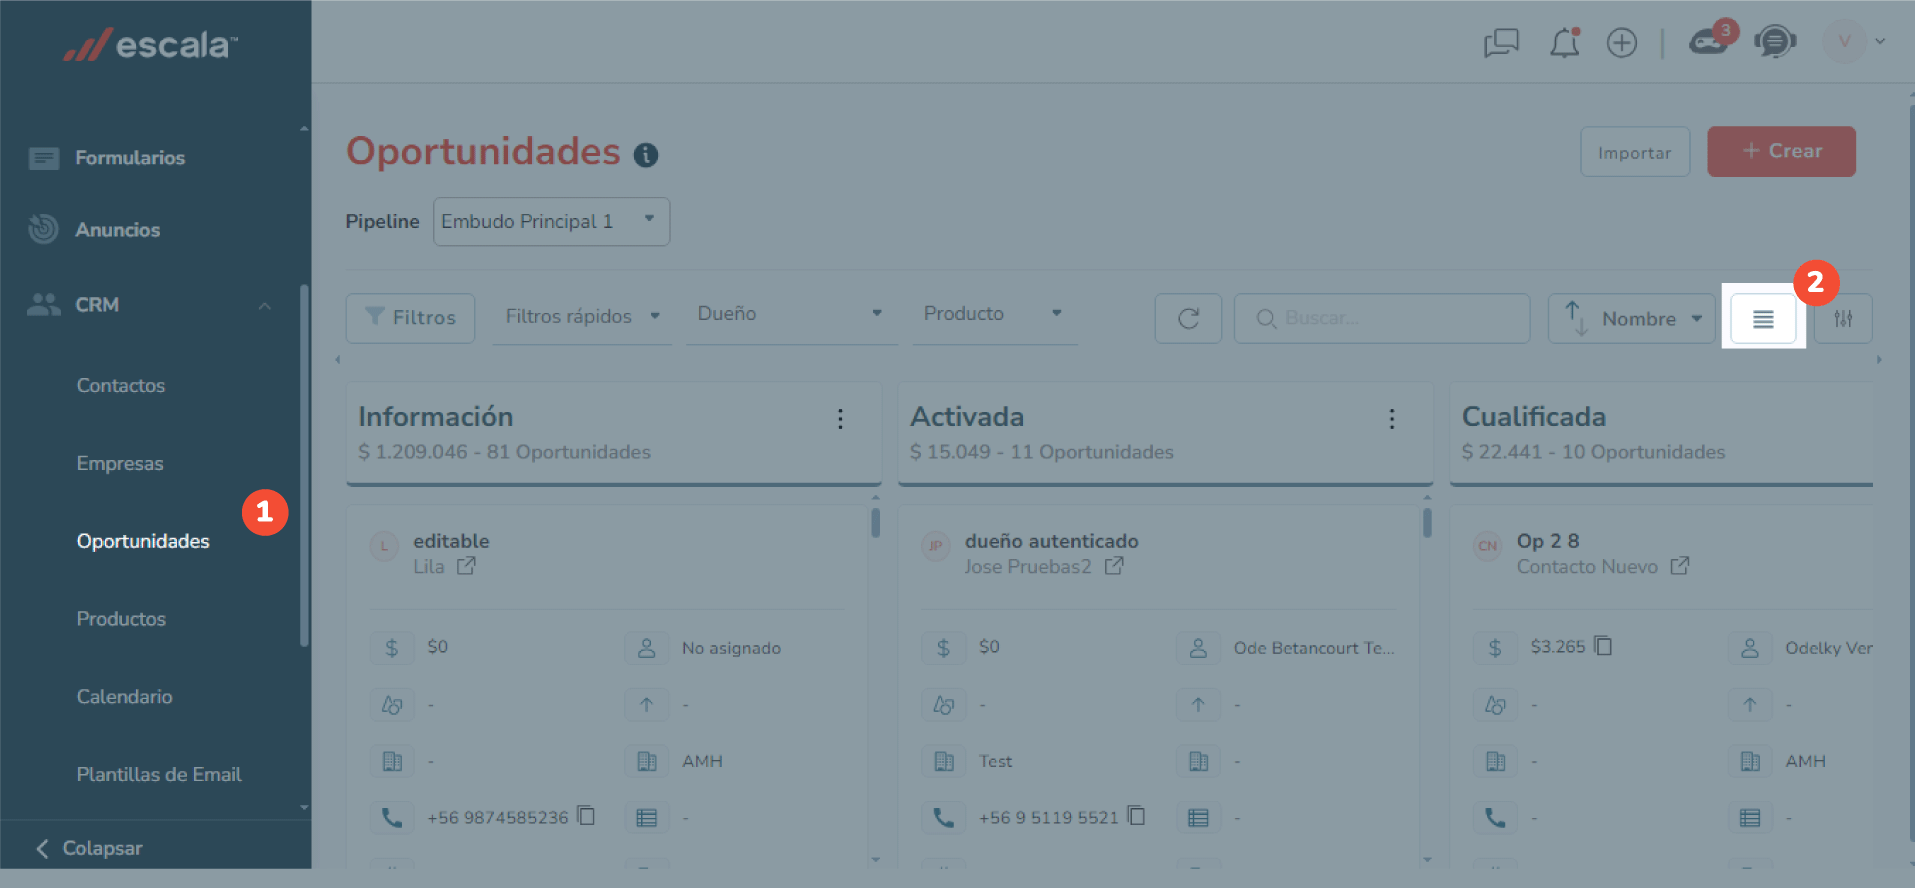Open the Dueño filter dropdown
This screenshot has height=888, width=1915.
(x=790, y=314)
